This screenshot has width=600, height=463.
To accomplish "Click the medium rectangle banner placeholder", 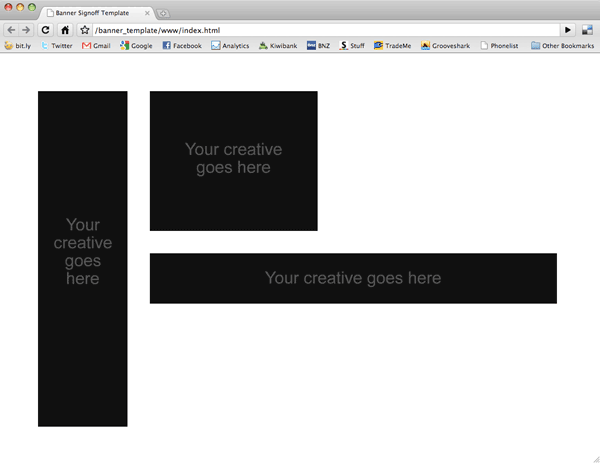I will pyautogui.click(x=233, y=161).
